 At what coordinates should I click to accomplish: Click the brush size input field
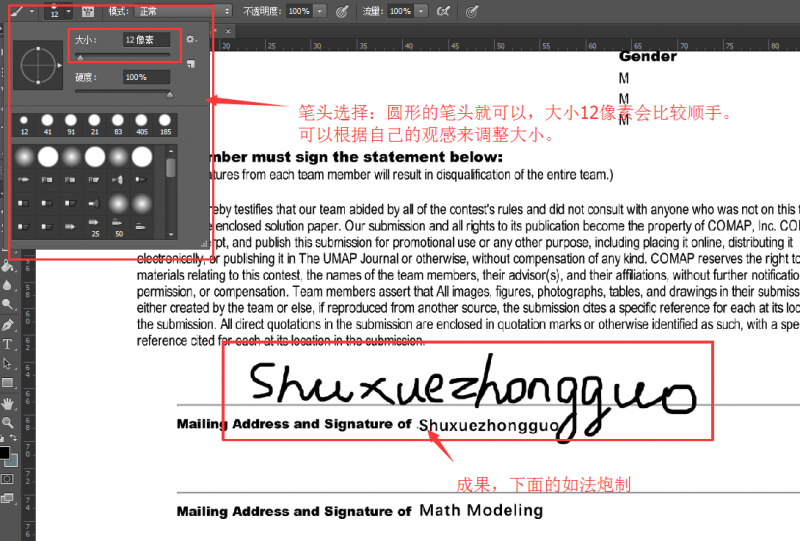[x=146, y=40]
